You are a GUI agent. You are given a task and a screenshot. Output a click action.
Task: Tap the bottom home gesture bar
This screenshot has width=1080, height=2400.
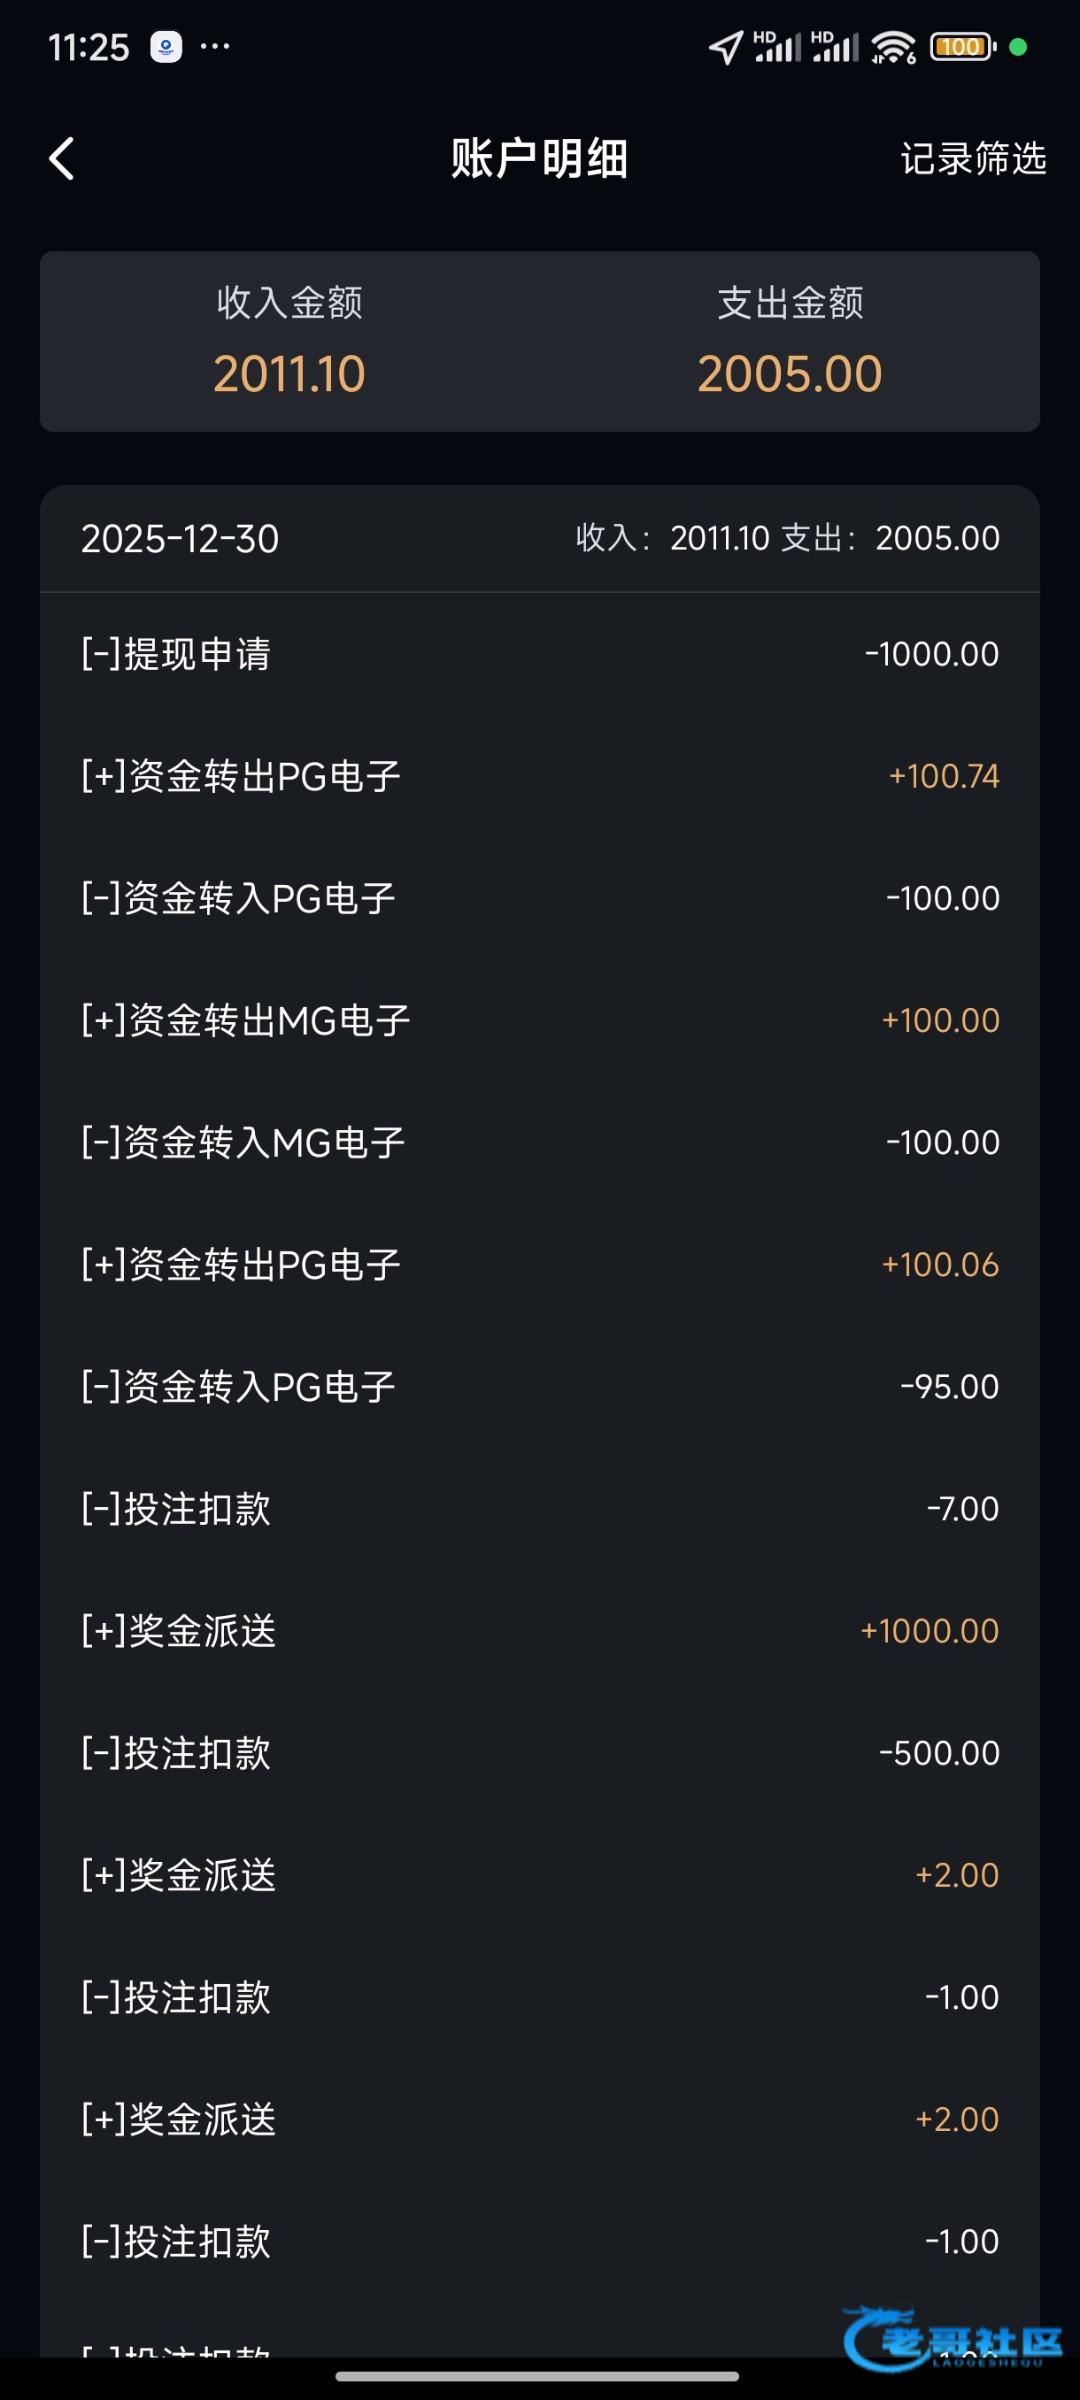538,2376
